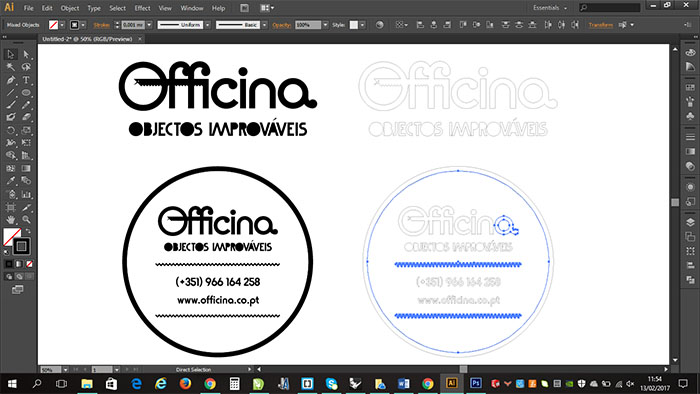
Task: Click the Style swatch in control bar
Action: coord(354,25)
